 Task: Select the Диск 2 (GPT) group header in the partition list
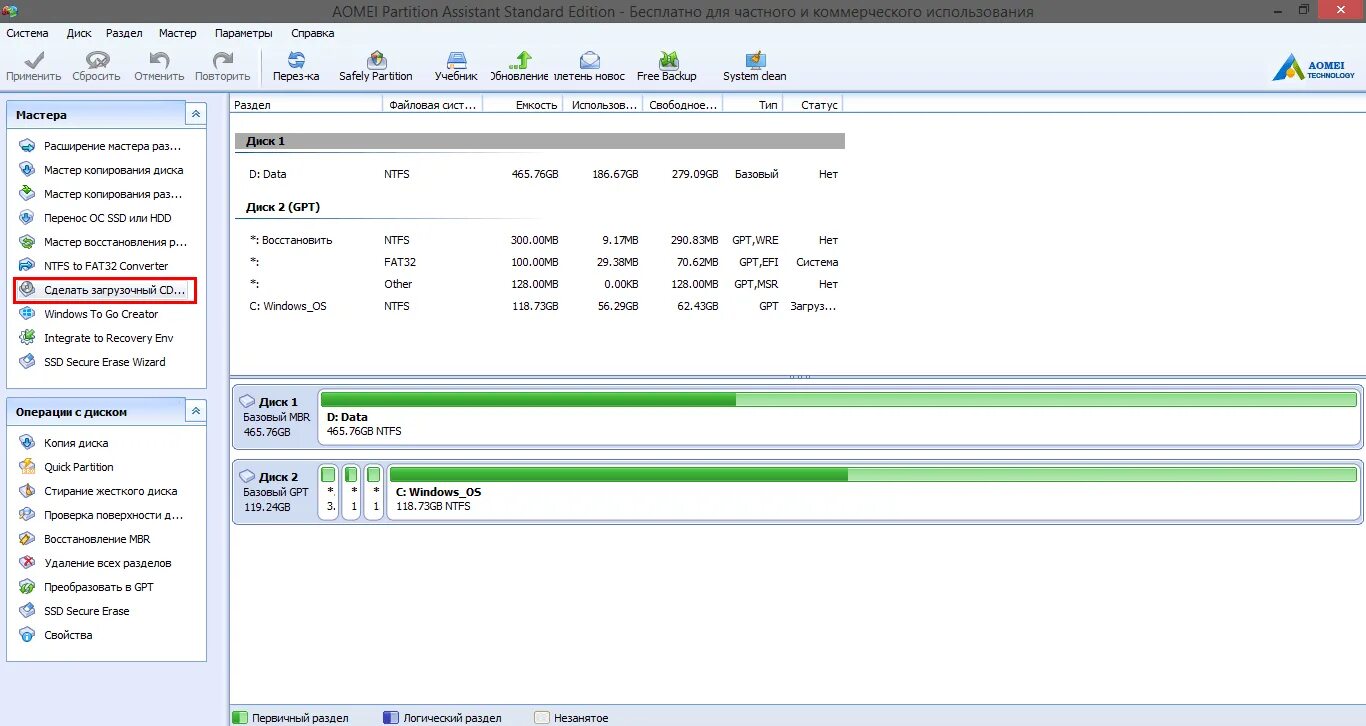point(540,207)
